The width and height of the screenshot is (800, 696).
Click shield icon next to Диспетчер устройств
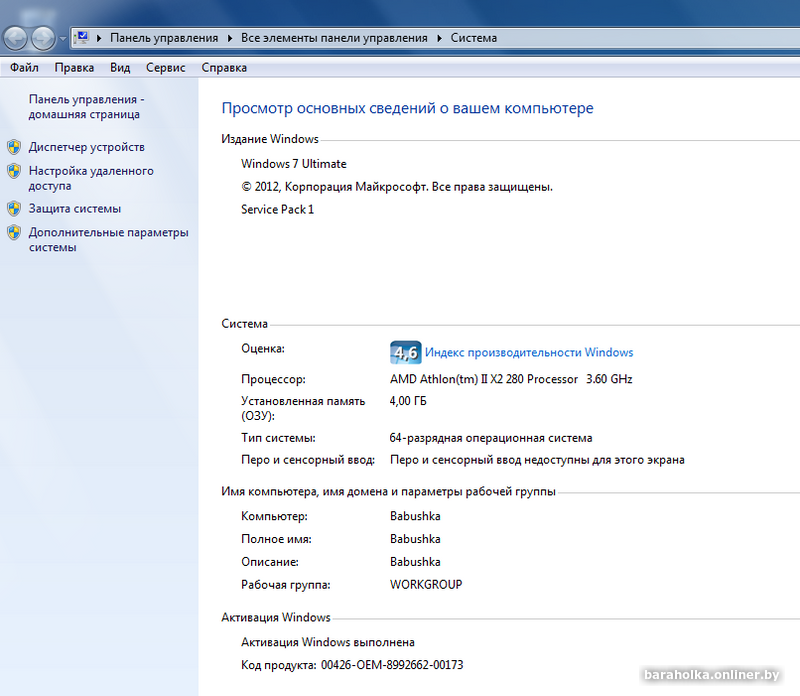coord(14,147)
